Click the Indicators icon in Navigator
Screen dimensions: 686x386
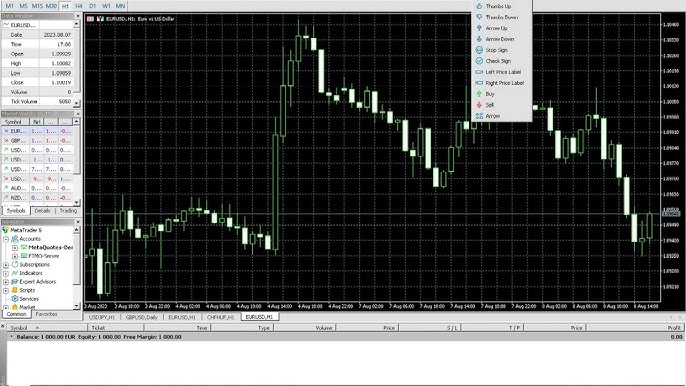[x=15, y=273]
